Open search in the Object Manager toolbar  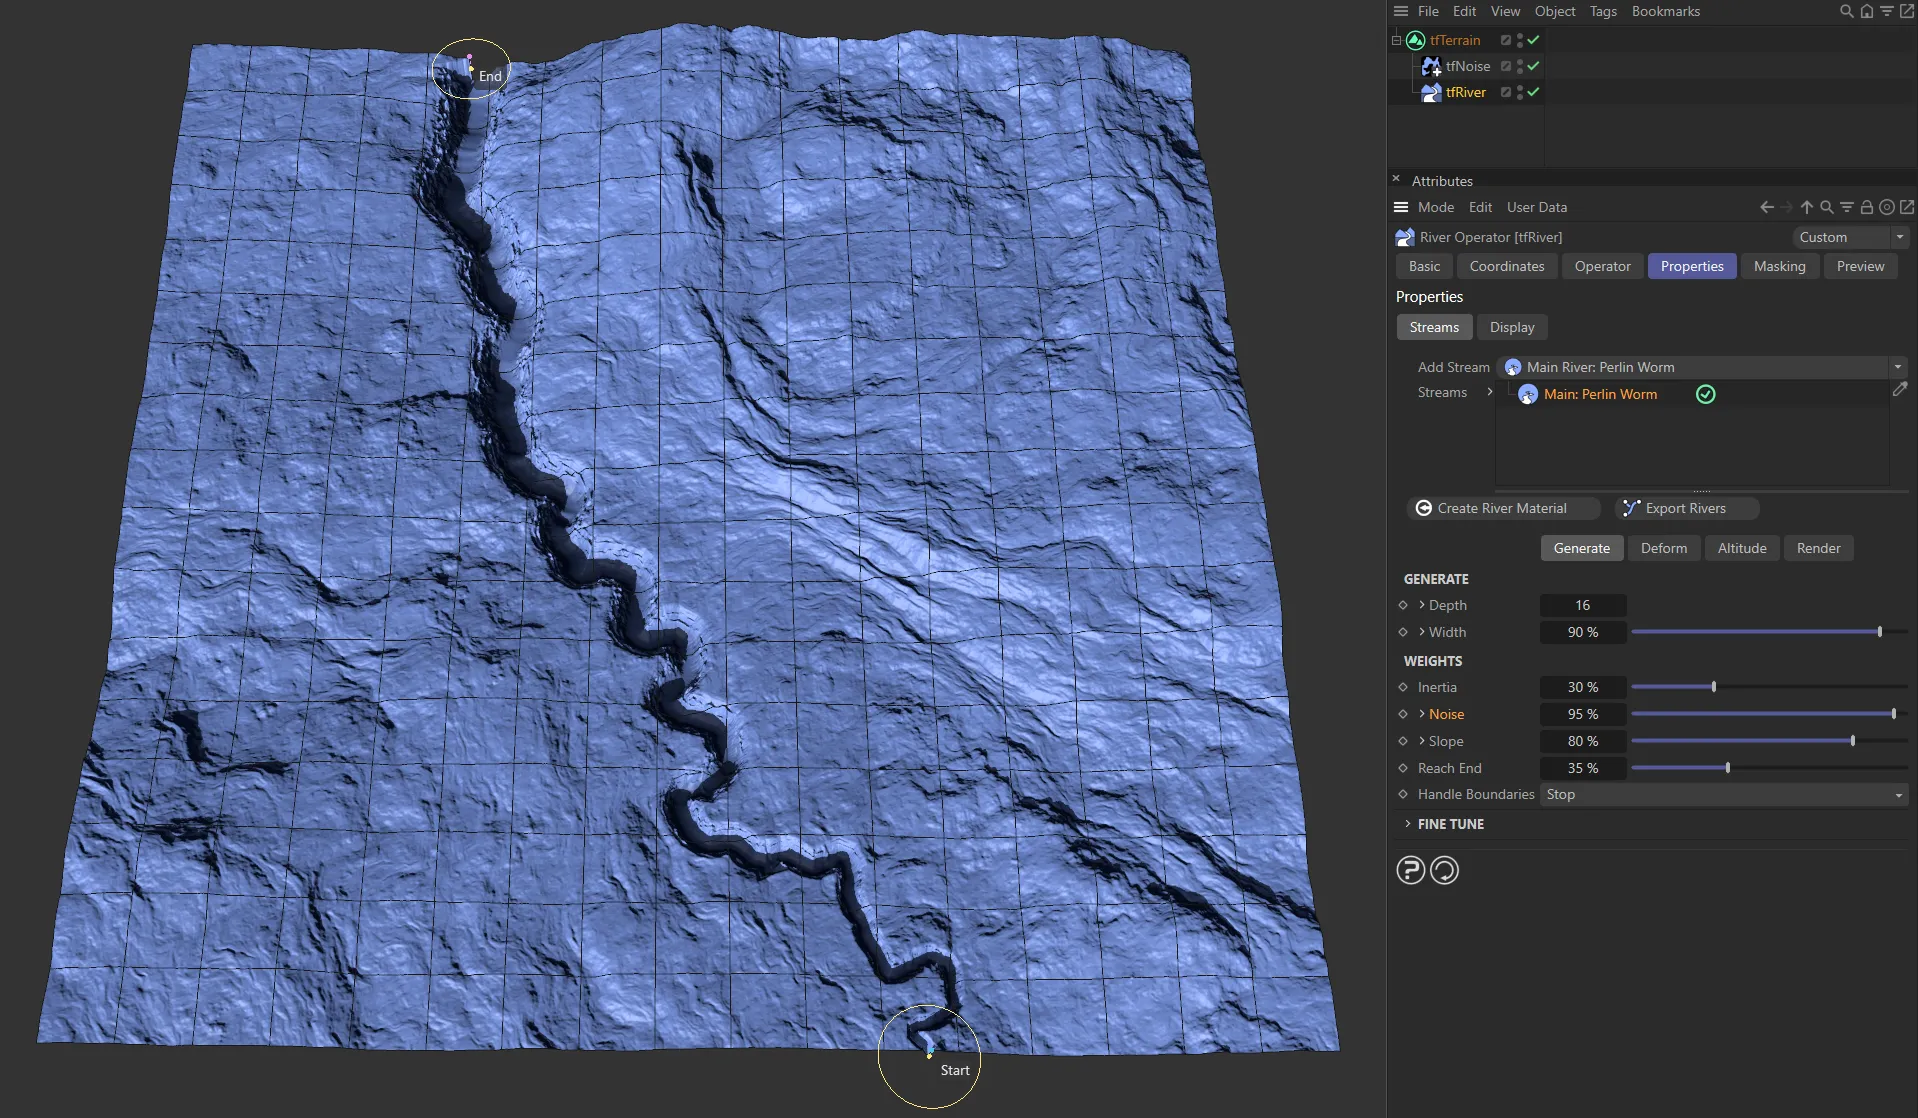tap(1845, 11)
